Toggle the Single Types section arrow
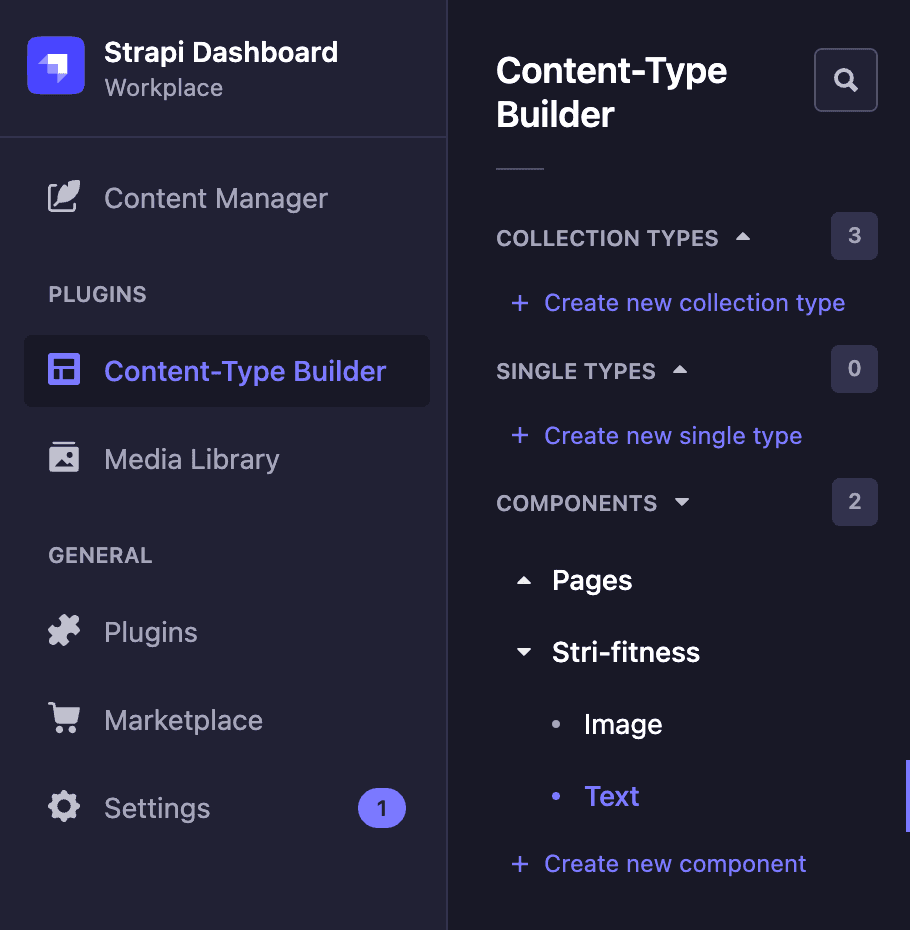The image size is (910, 930). [x=680, y=370]
